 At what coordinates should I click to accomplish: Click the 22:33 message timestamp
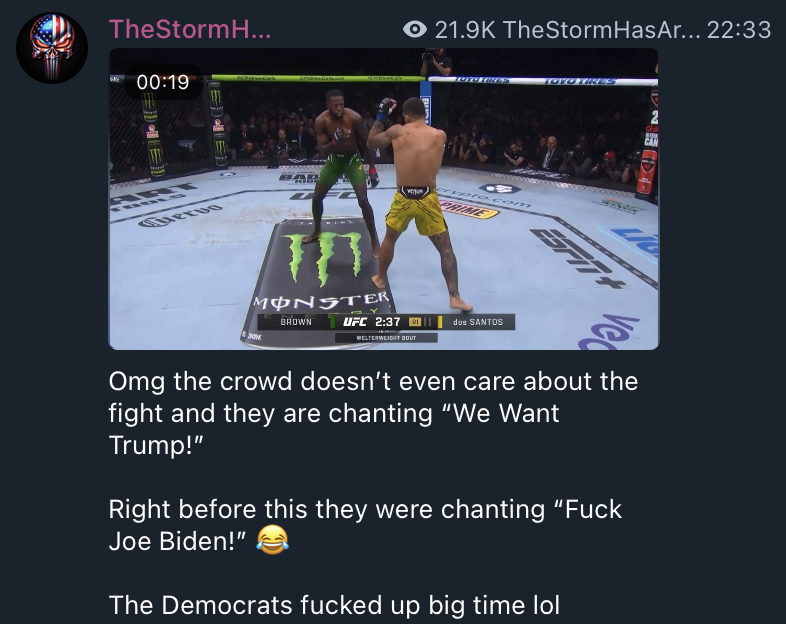(x=739, y=30)
